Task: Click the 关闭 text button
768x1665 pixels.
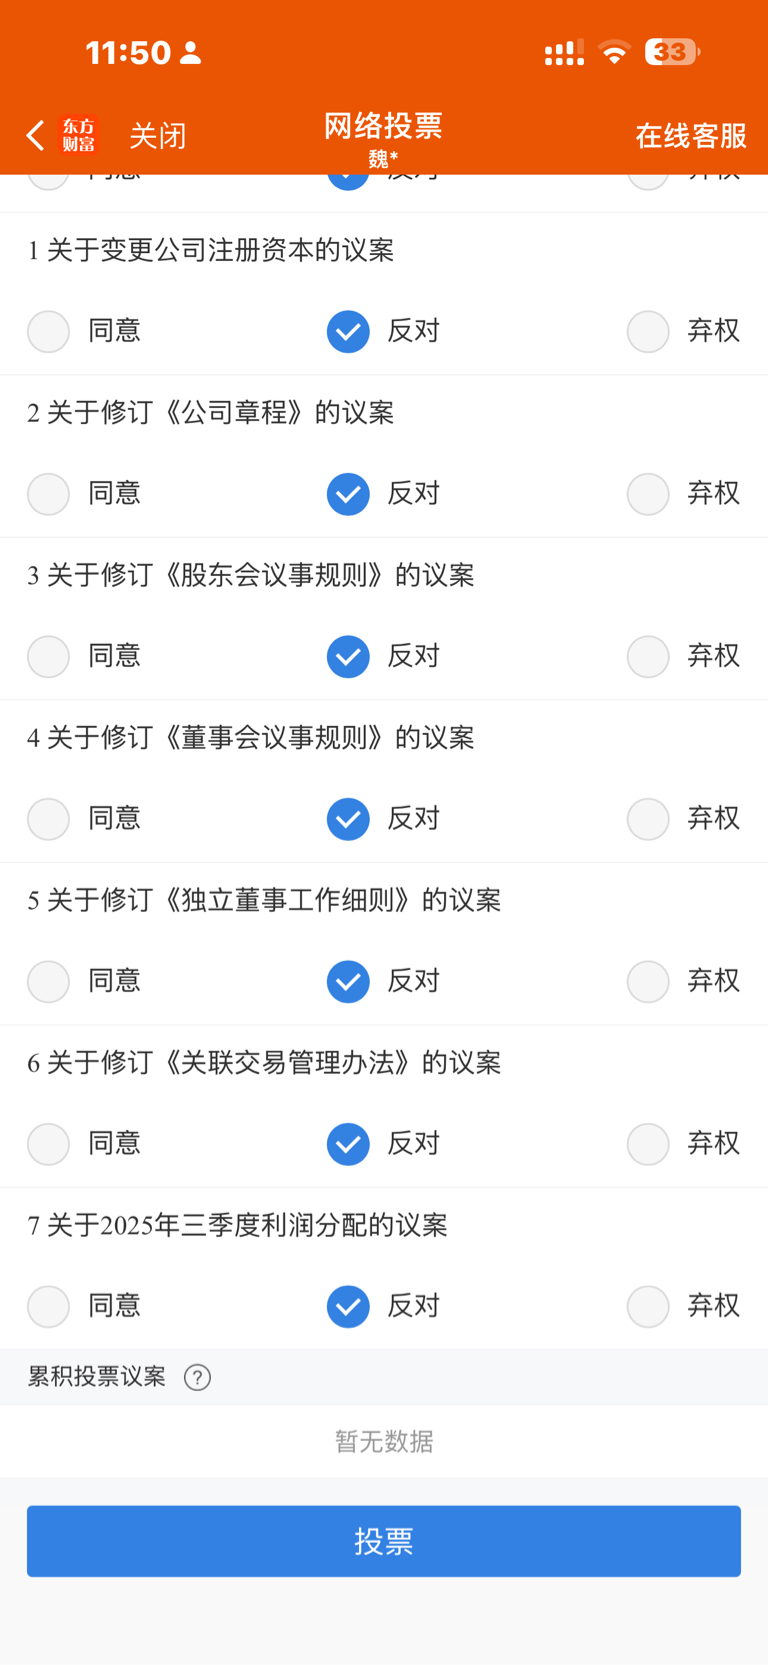Action: (158, 136)
